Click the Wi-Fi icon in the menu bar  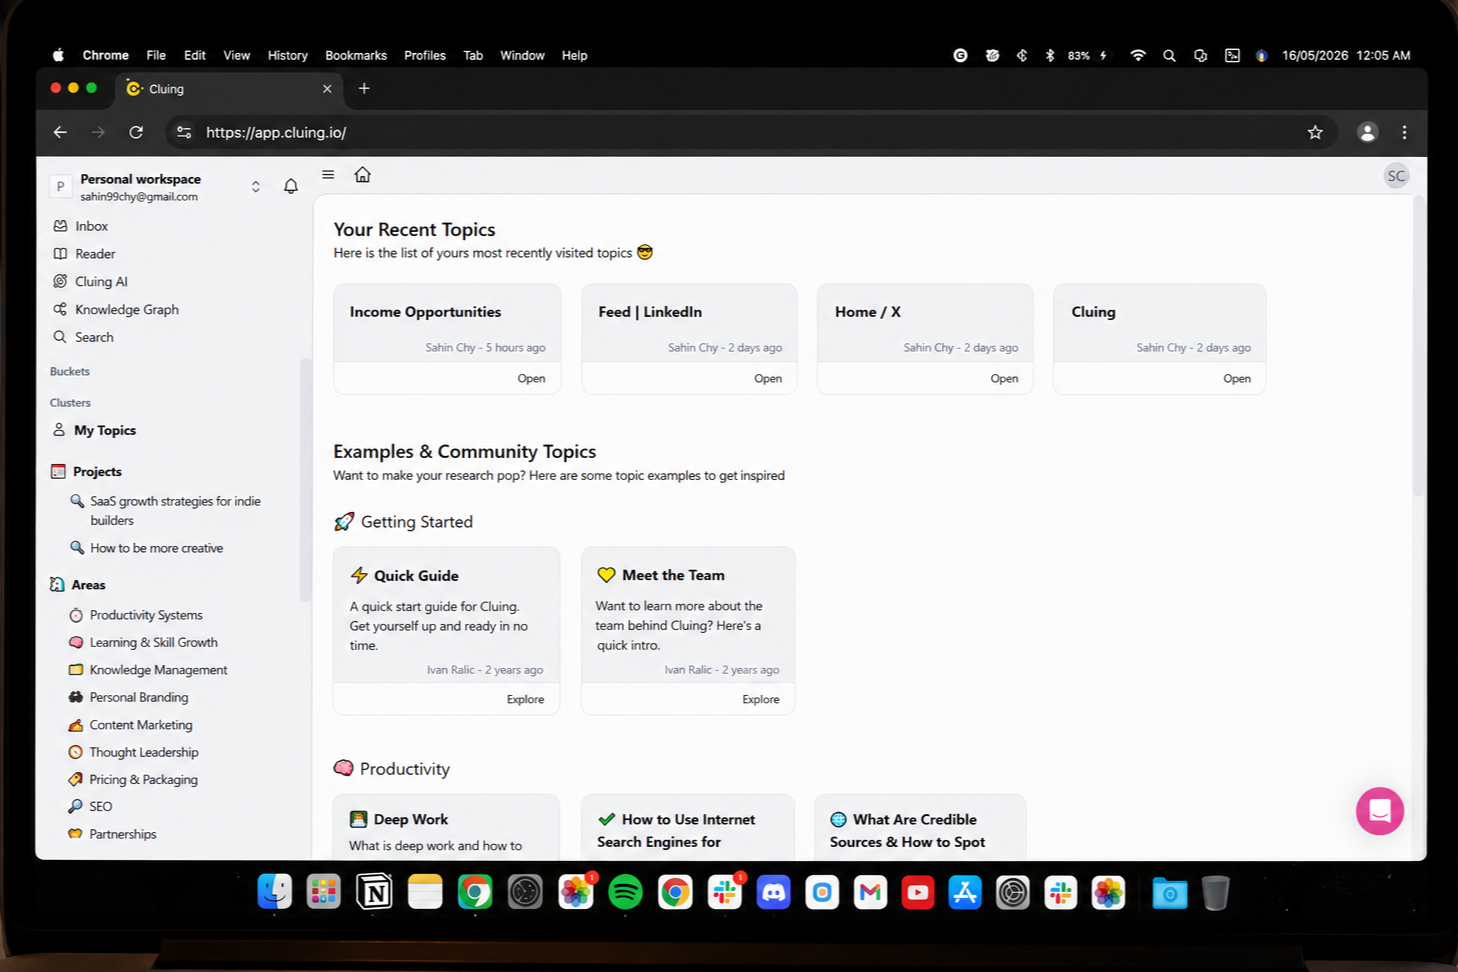click(1137, 55)
